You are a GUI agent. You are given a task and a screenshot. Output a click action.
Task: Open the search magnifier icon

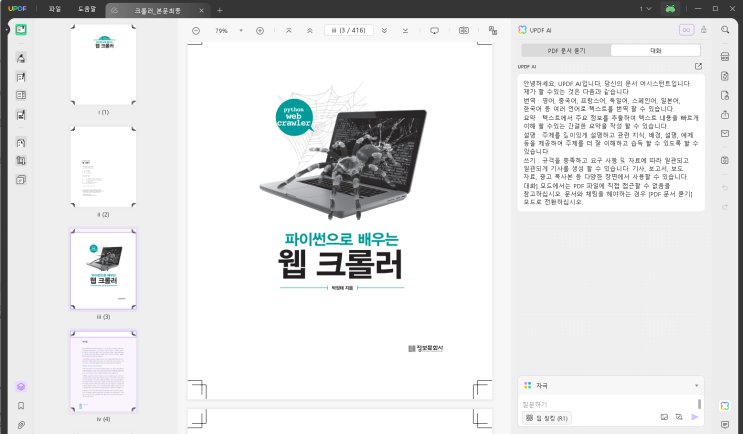(x=725, y=30)
